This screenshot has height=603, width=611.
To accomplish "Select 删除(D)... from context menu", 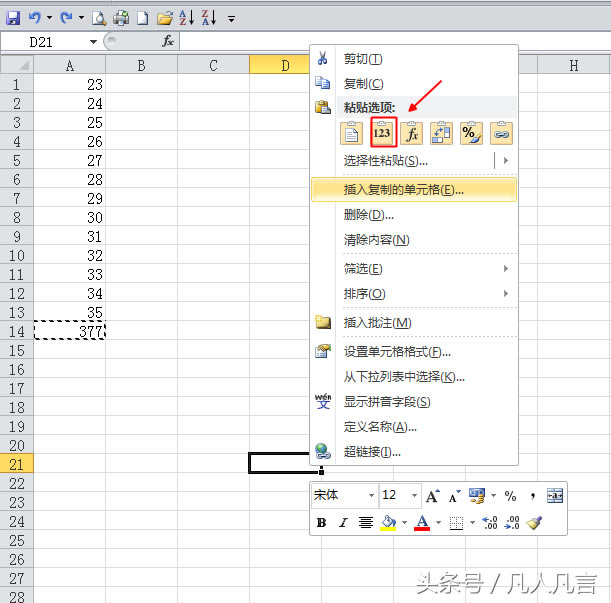I will (x=415, y=214).
